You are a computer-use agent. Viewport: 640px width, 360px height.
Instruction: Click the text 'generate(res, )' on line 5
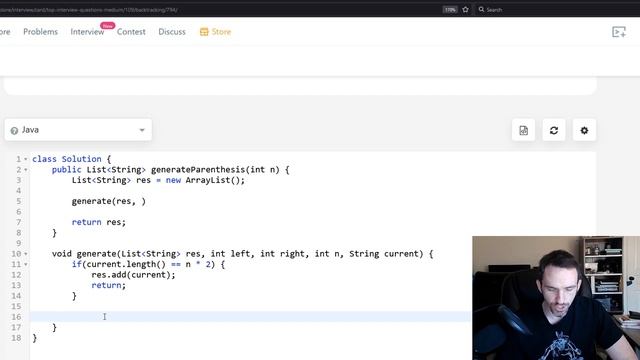(109, 201)
